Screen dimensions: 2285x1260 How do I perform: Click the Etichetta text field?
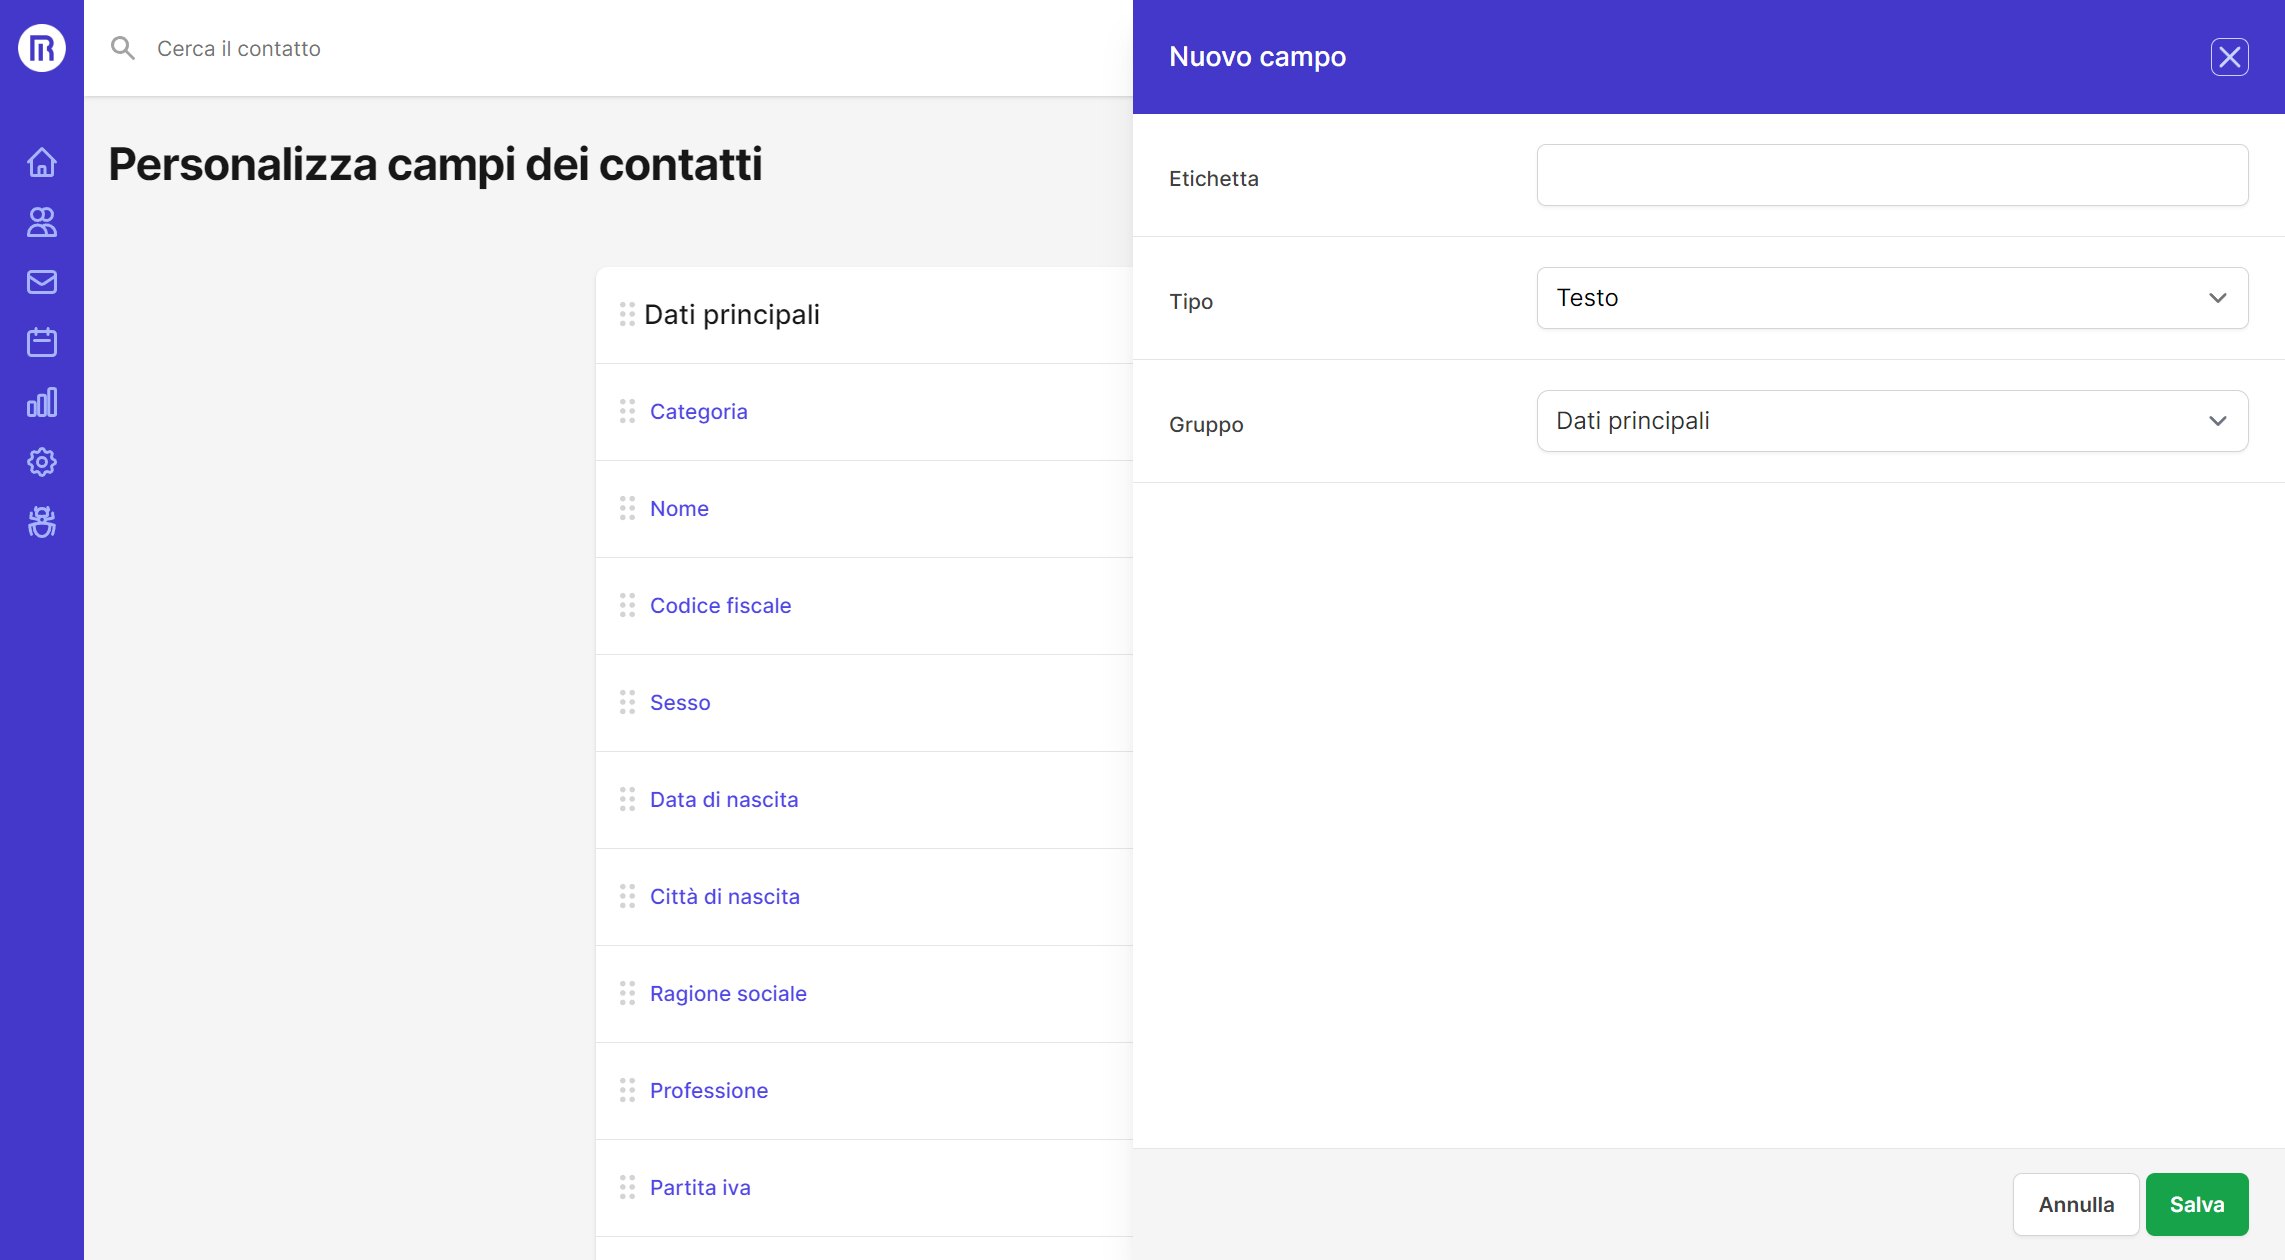(1892, 175)
